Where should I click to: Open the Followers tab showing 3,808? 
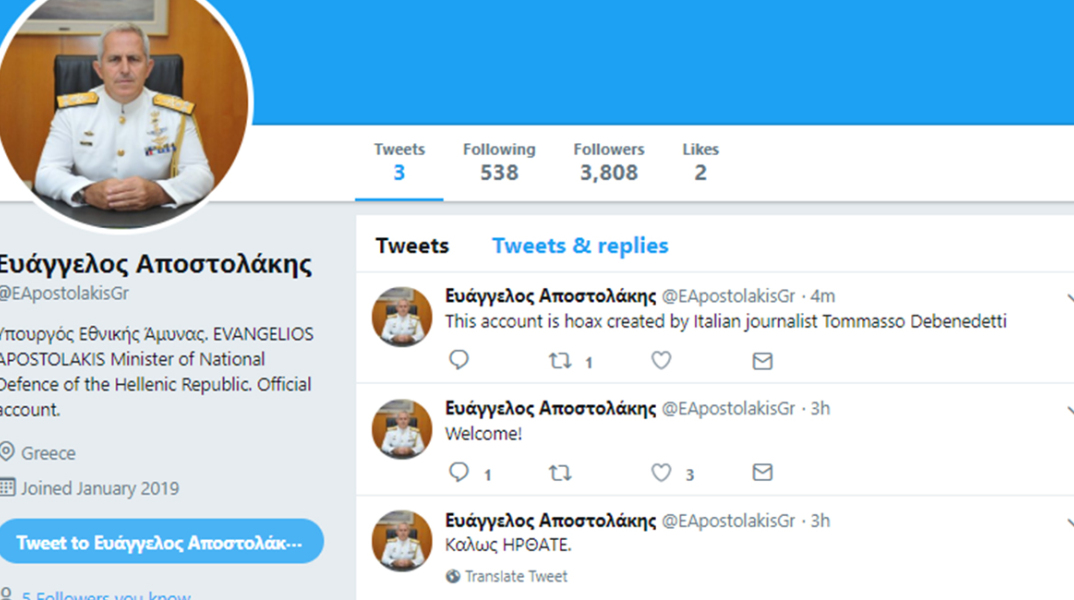[x=609, y=162]
